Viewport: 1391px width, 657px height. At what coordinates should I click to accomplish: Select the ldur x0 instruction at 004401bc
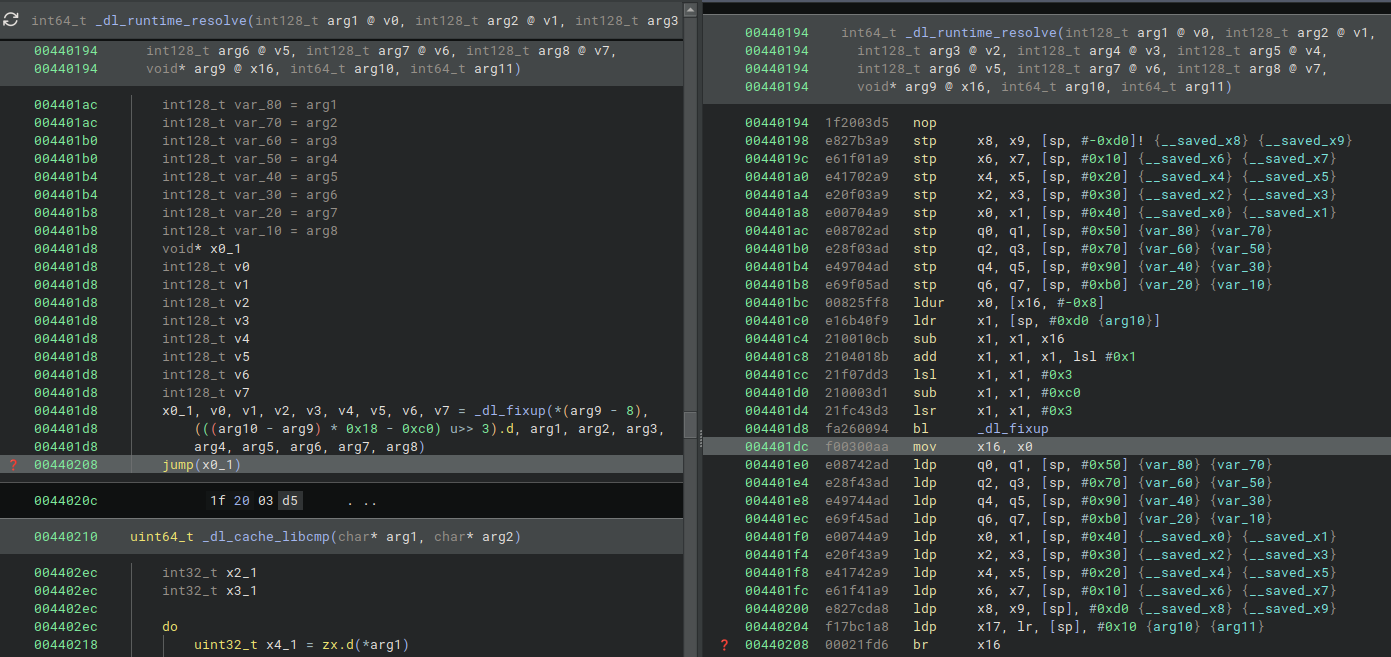point(928,302)
